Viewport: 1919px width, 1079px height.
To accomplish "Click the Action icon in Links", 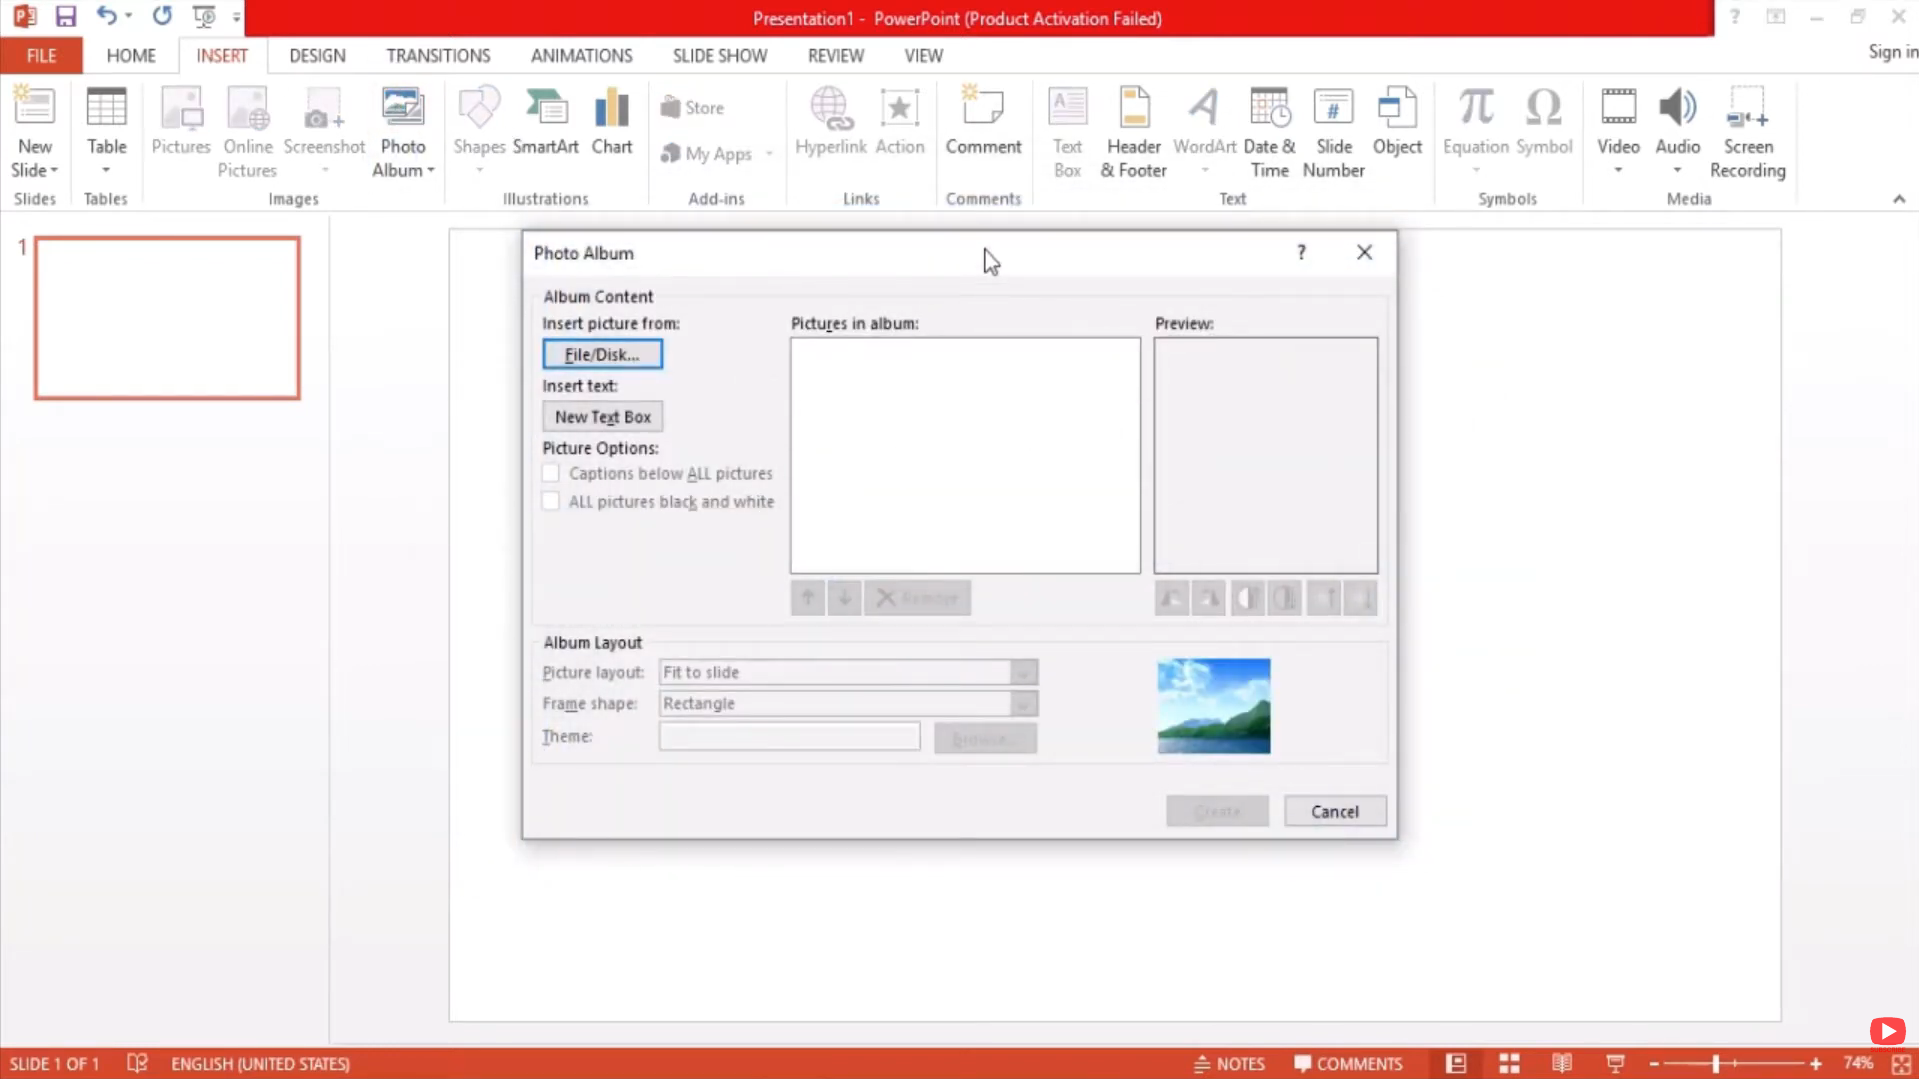I will pos(899,108).
